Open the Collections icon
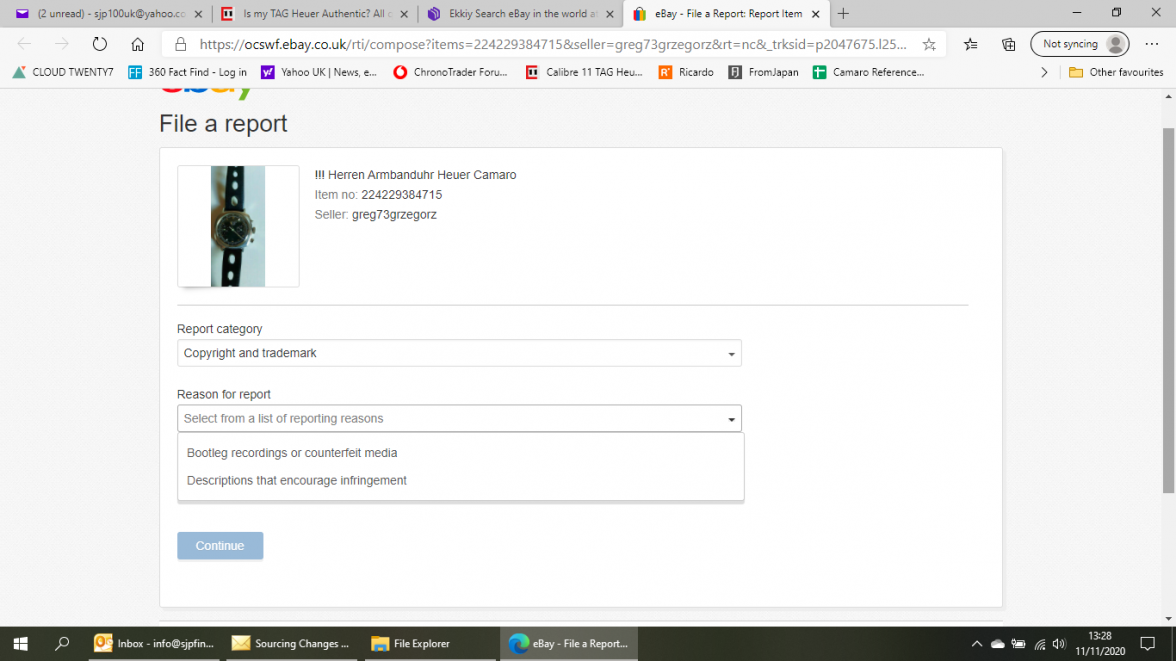 [1009, 44]
